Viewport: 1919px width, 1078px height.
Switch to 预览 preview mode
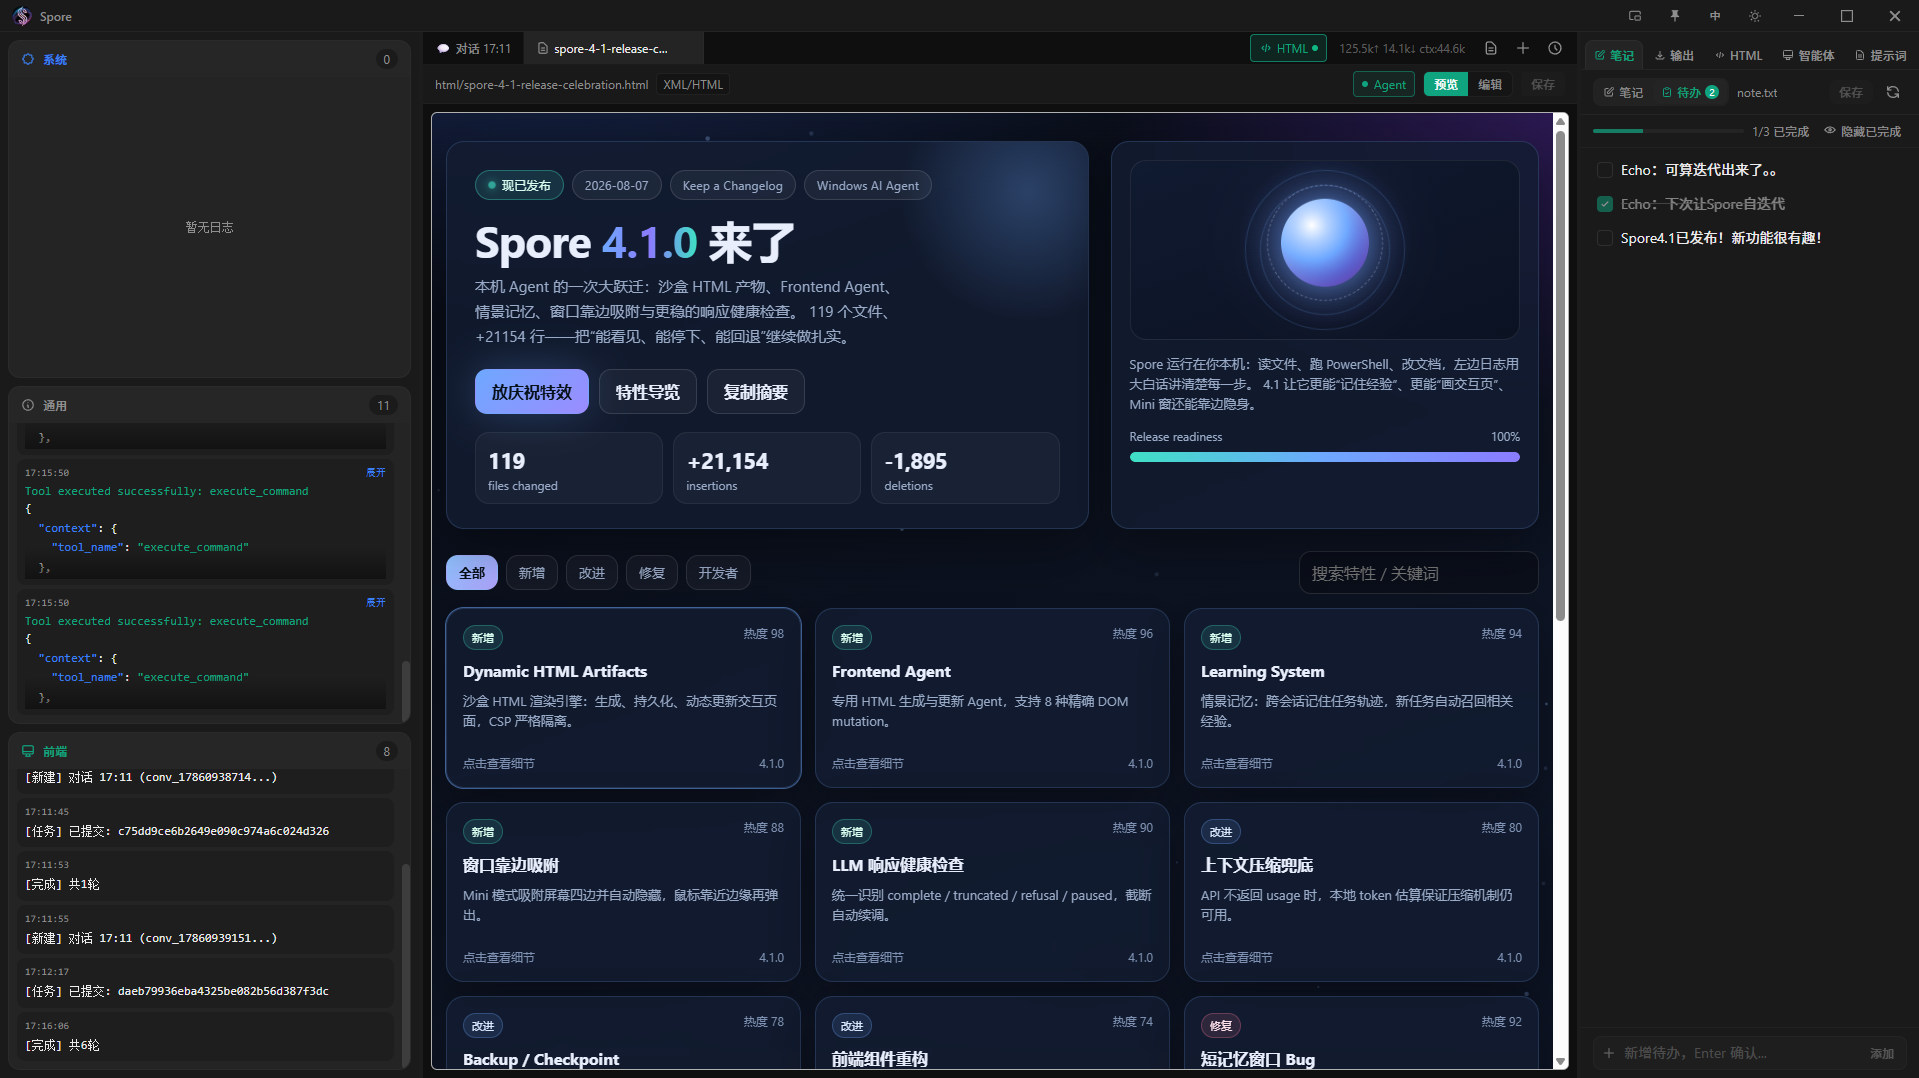[1446, 85]
